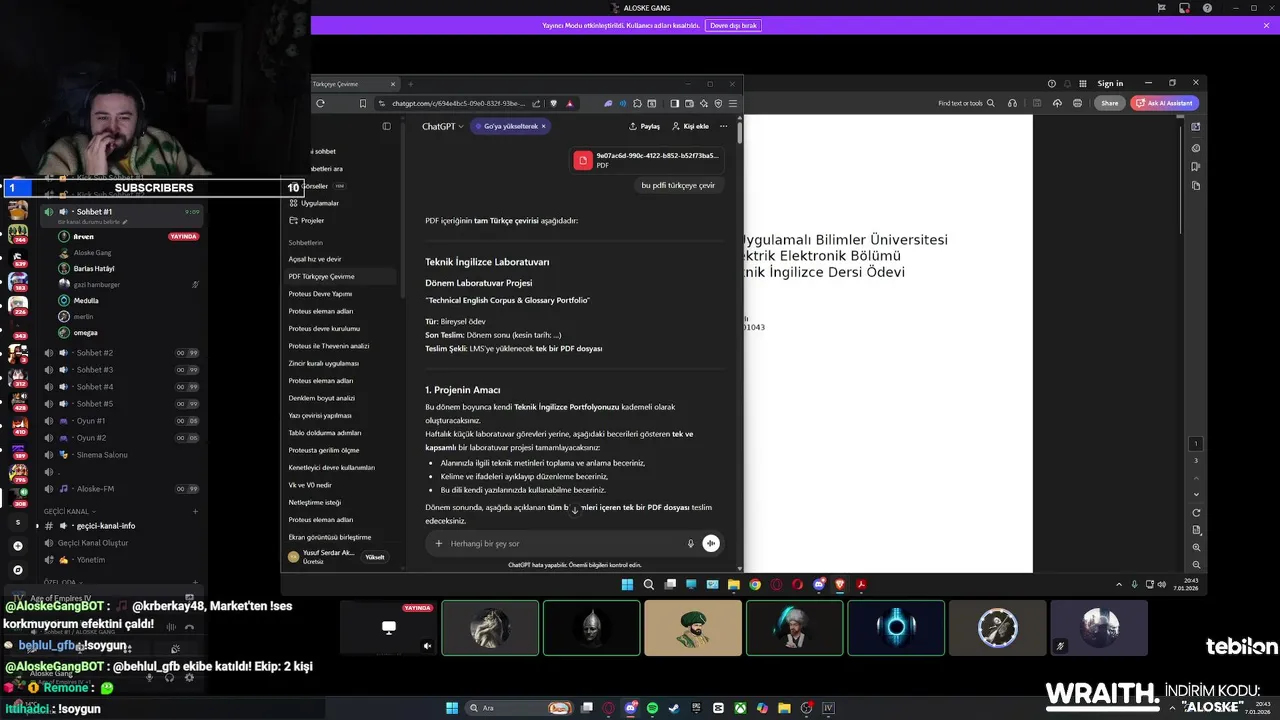Toggle the browser sidebar panel icon
The height and width of the screenshot is (720, 1280).
pos(674,103)
